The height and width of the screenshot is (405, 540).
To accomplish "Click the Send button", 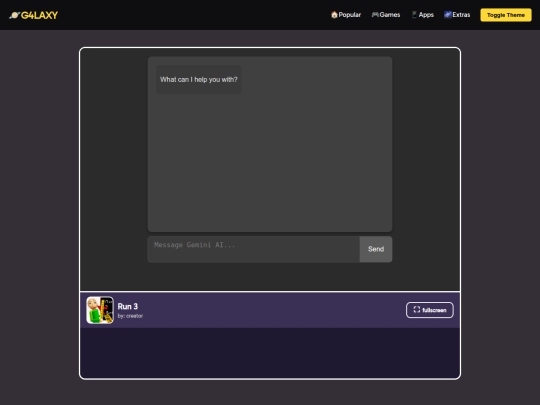I will [376, 249].
